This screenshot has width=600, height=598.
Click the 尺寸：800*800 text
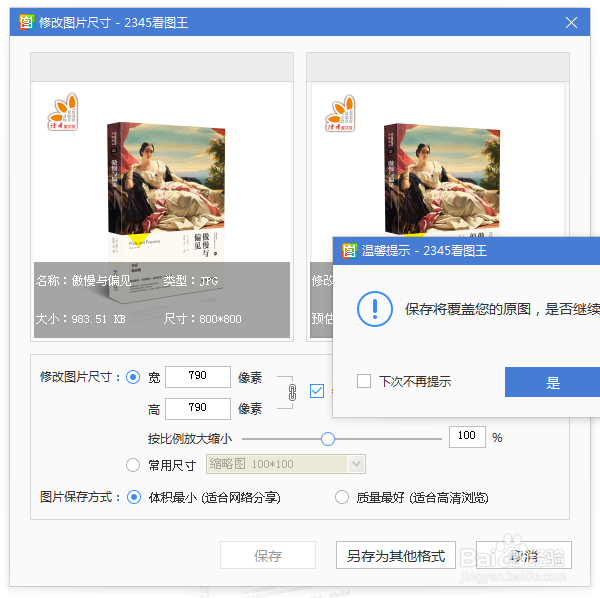(x=202, y=319)
